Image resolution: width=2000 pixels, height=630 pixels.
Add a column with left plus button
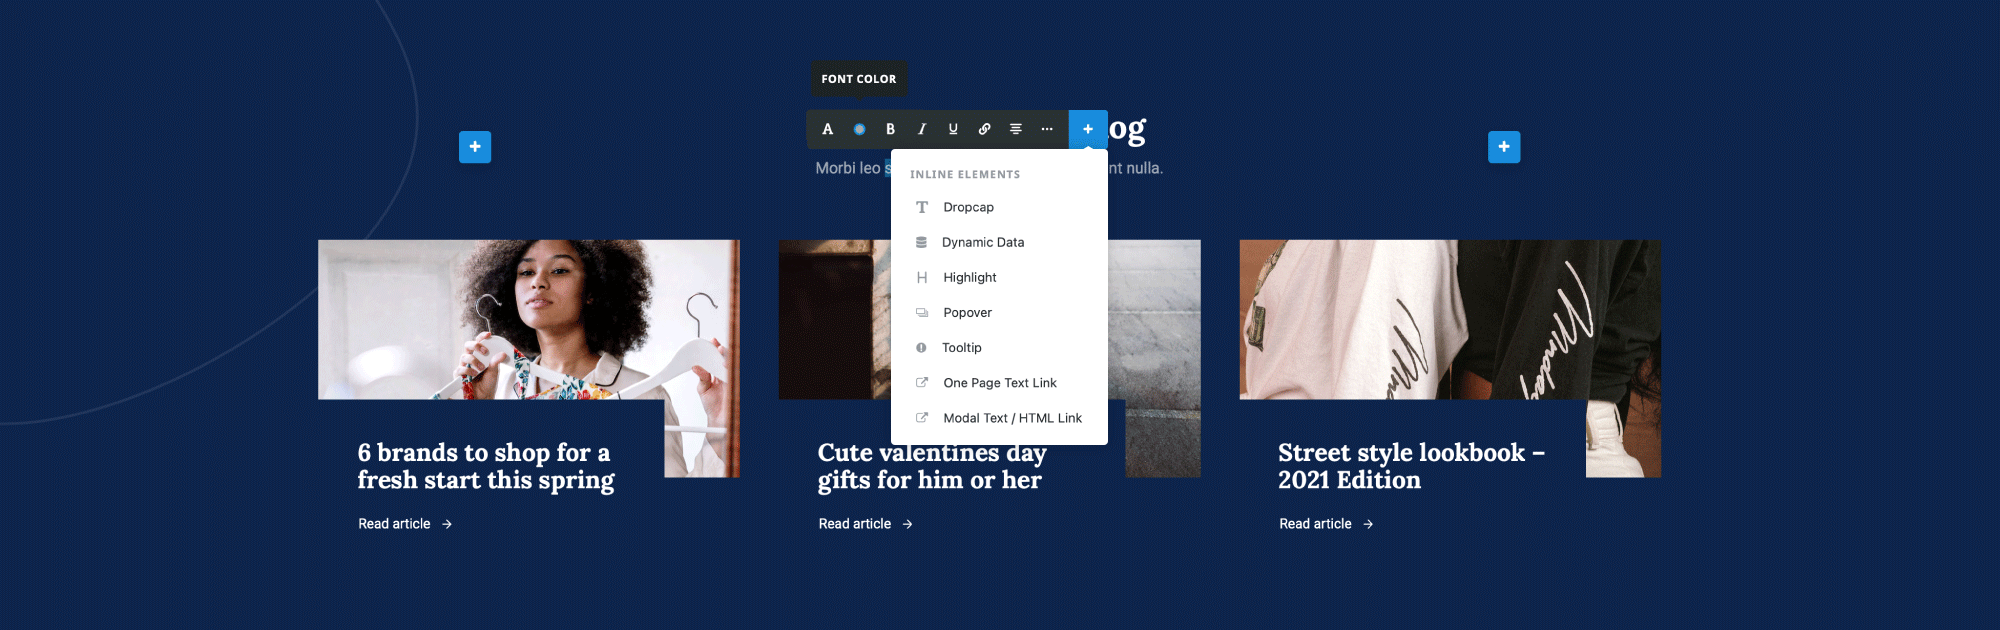point(475,147)
